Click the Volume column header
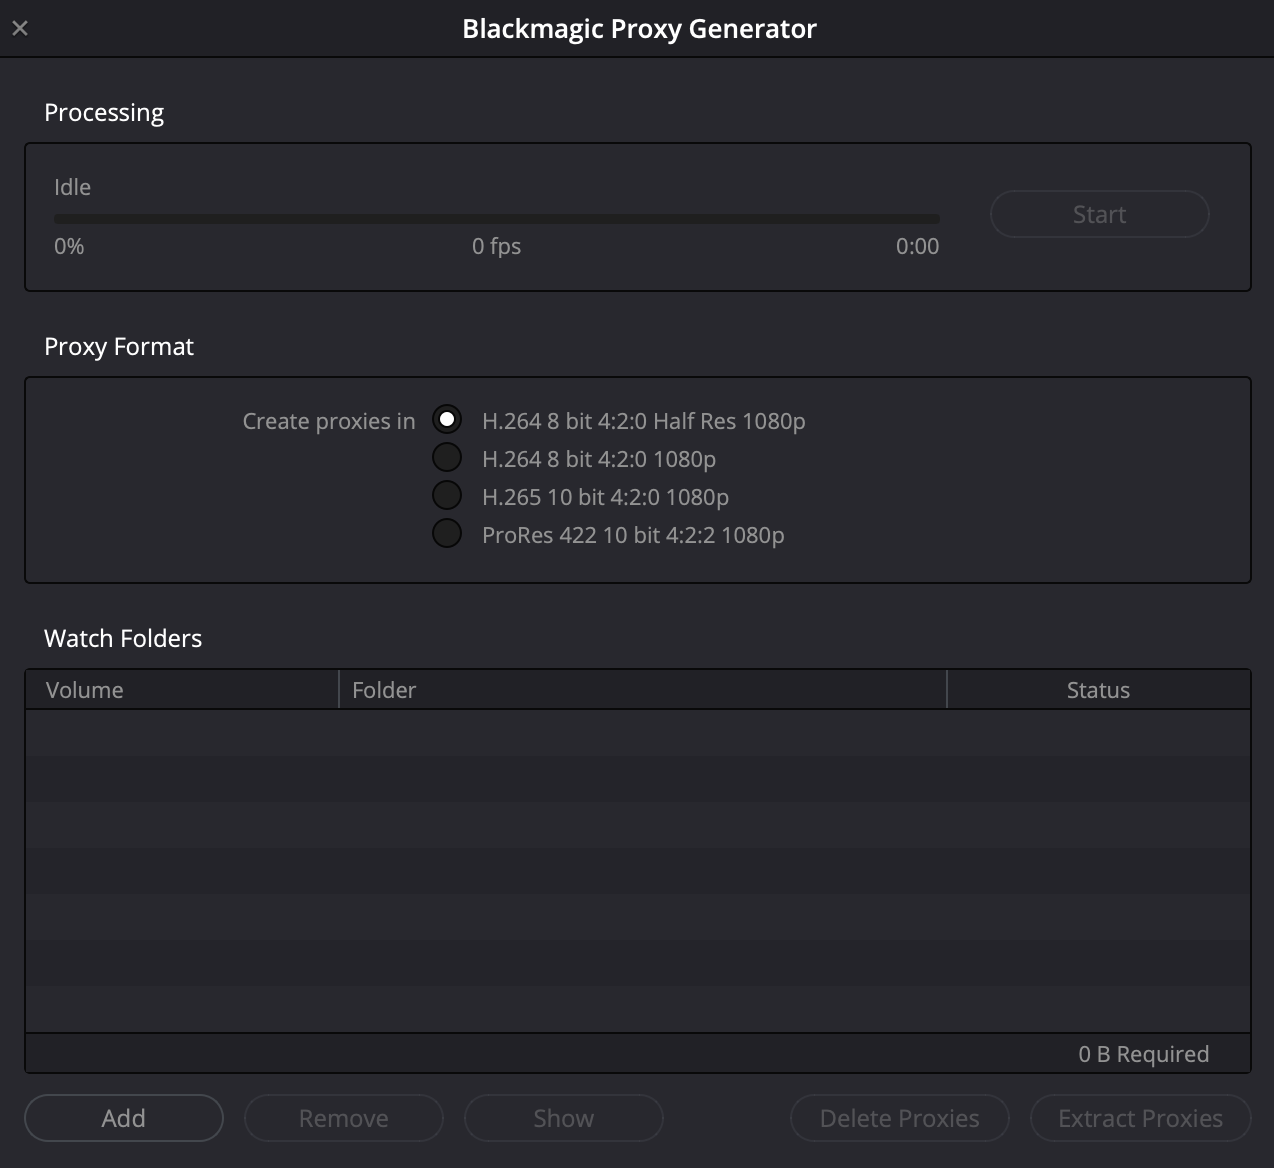 (x=85, y=689)
